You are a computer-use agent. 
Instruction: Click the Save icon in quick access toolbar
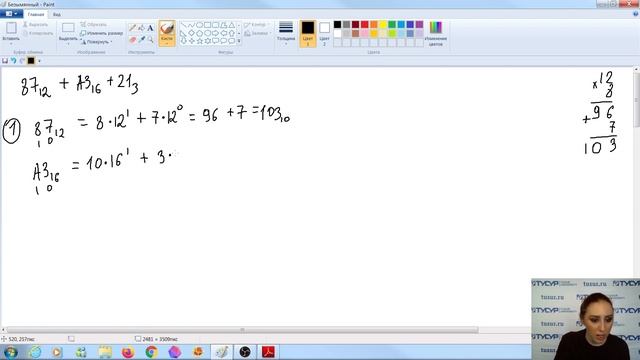(5, 61)
